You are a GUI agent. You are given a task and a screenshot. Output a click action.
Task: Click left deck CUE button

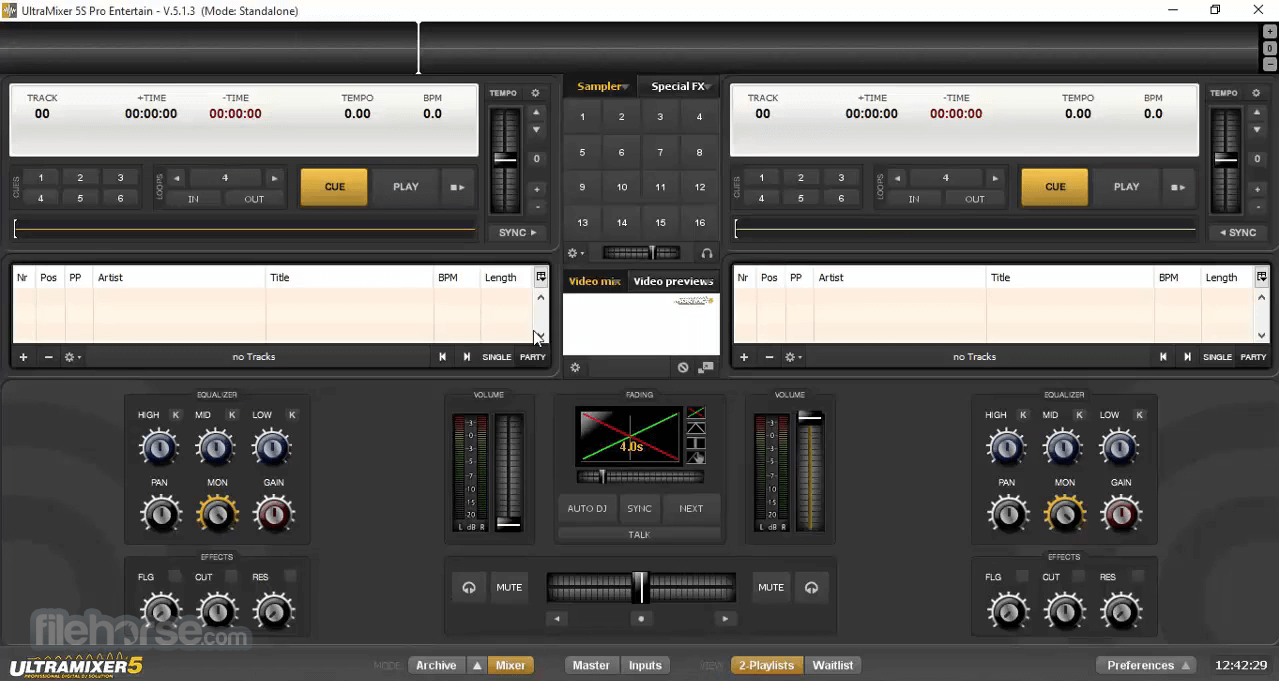pos(335,187)
